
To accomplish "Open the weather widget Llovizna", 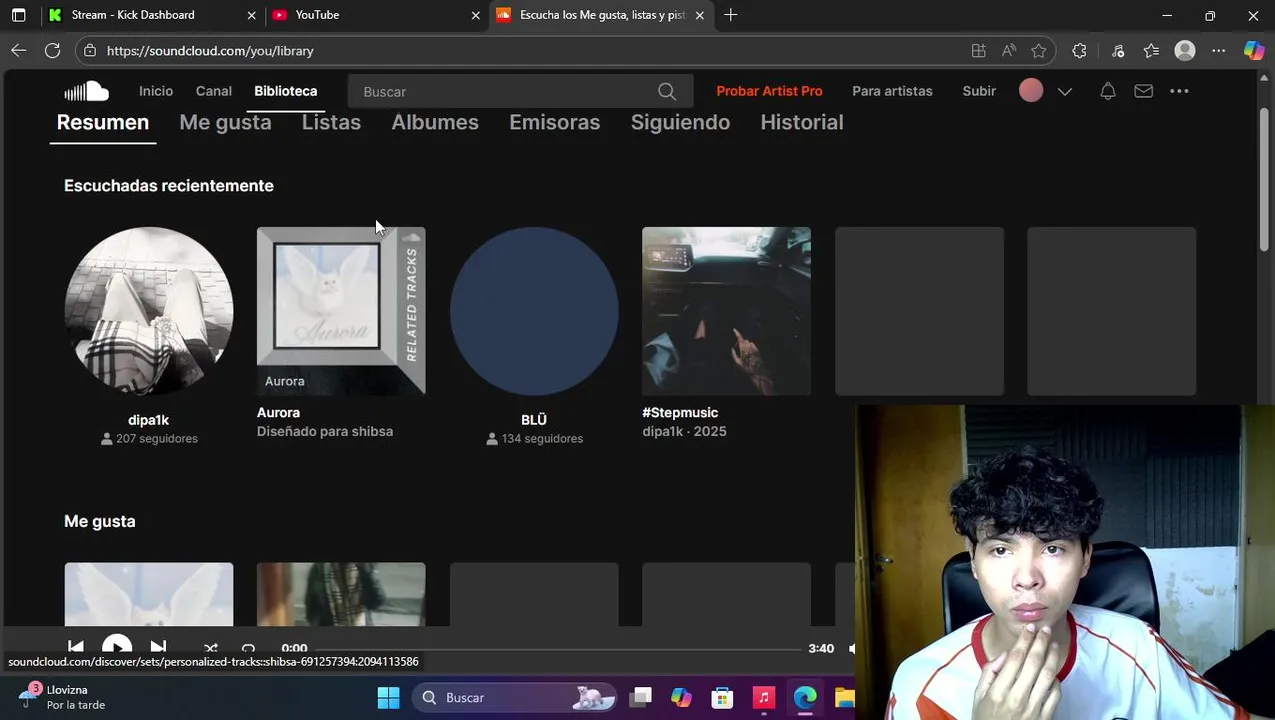I will coord(62,697).
